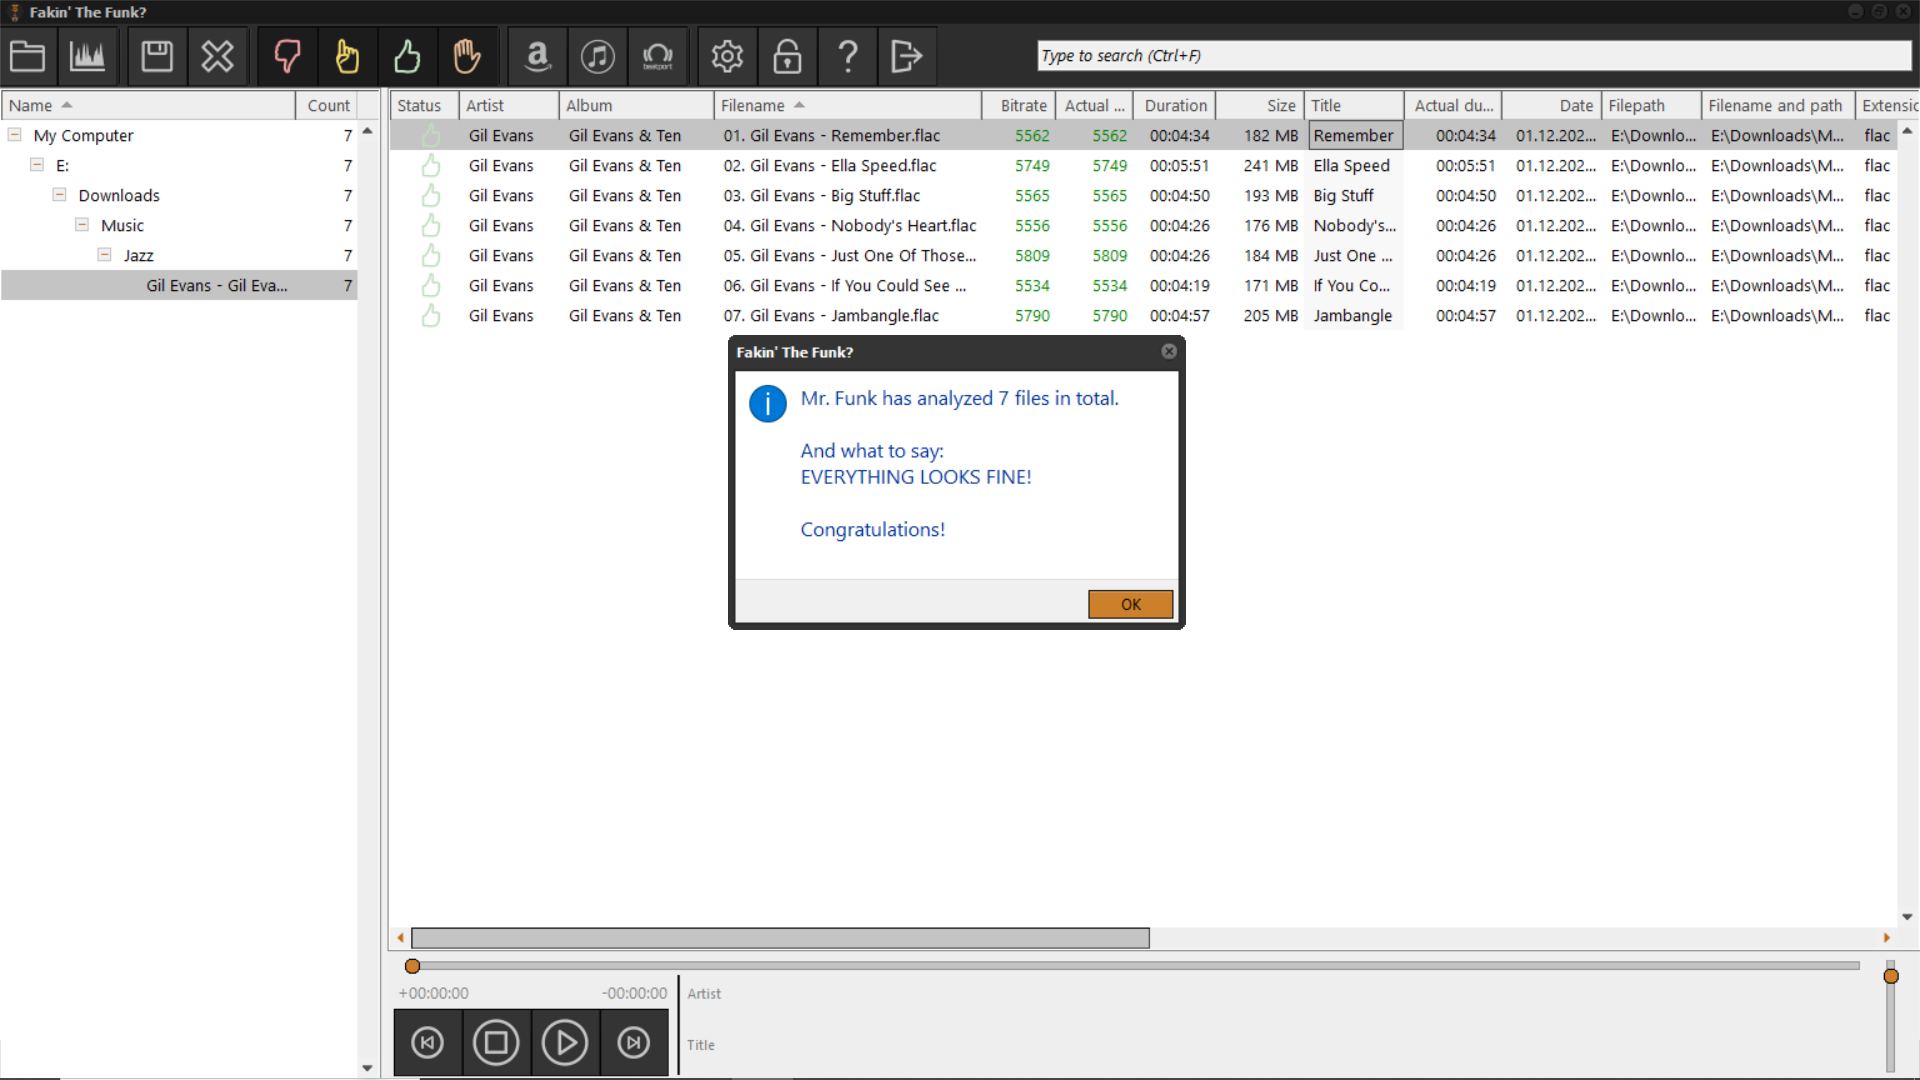Click the padlock license icon
Screen dimensions: 1920x1080
tap(787, 56)
